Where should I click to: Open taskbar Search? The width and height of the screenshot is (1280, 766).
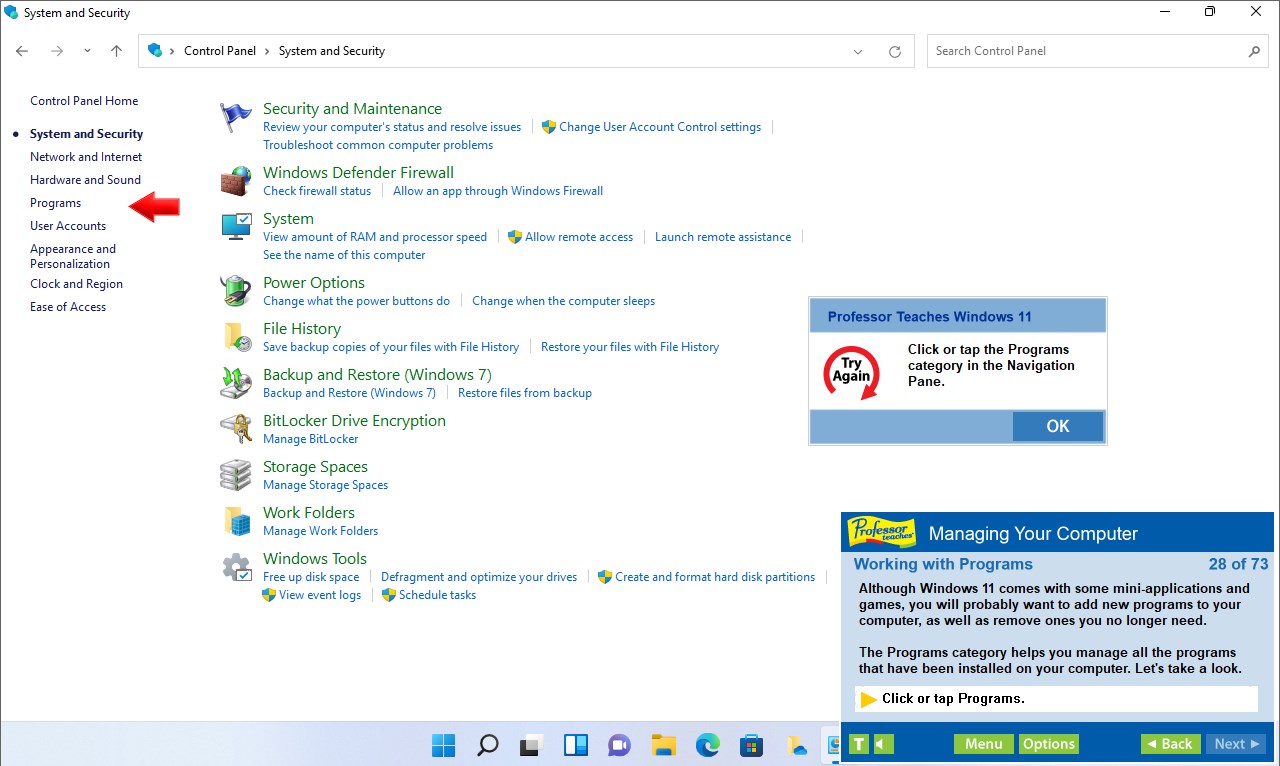click(x=487, y=745)
